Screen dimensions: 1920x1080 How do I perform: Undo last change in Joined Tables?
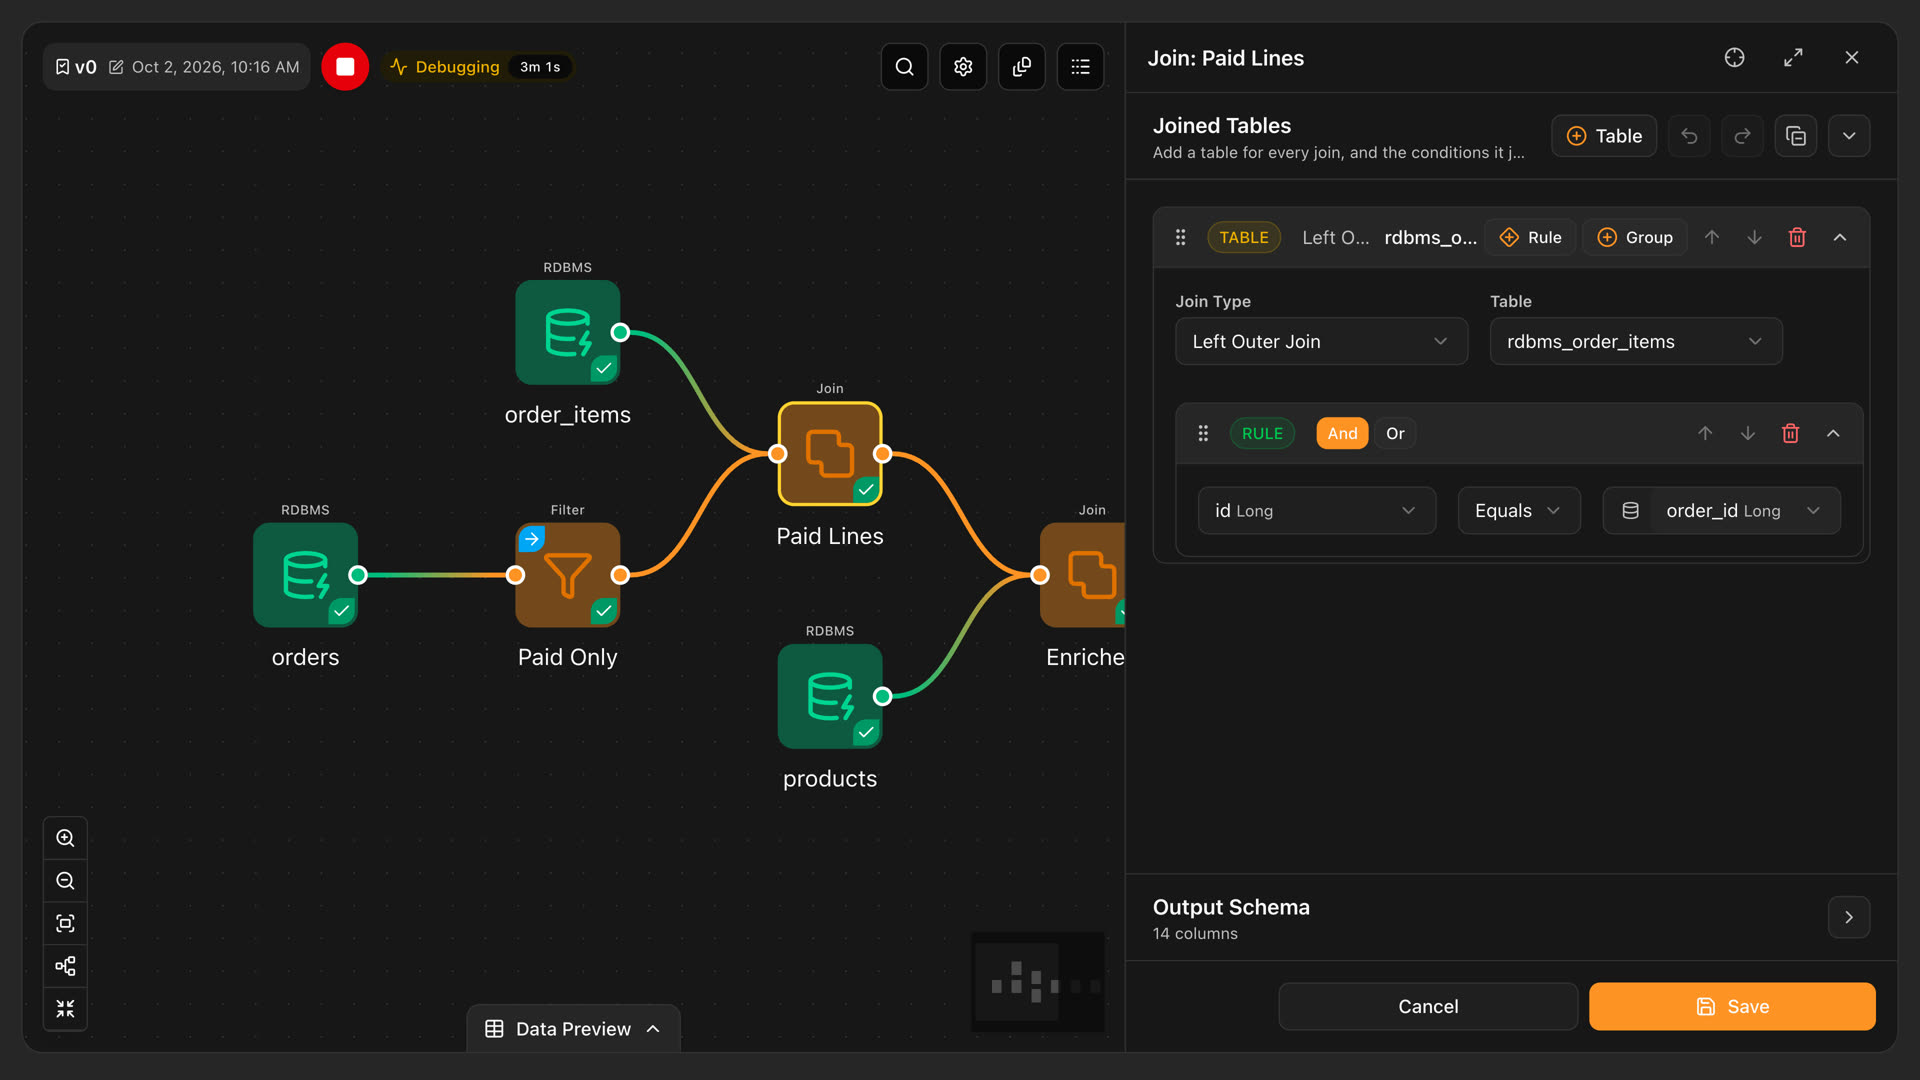(1689, 136)
